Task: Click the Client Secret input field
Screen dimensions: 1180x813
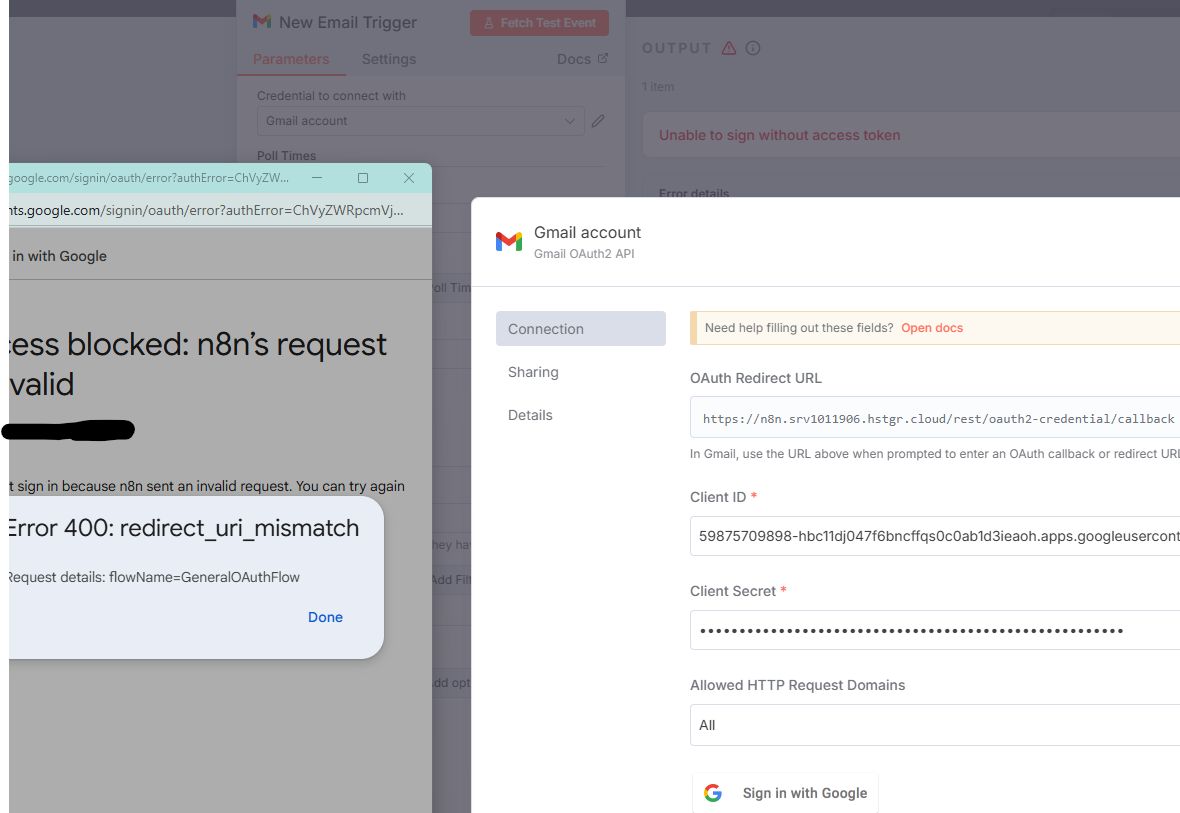Action: coord(935,630)
